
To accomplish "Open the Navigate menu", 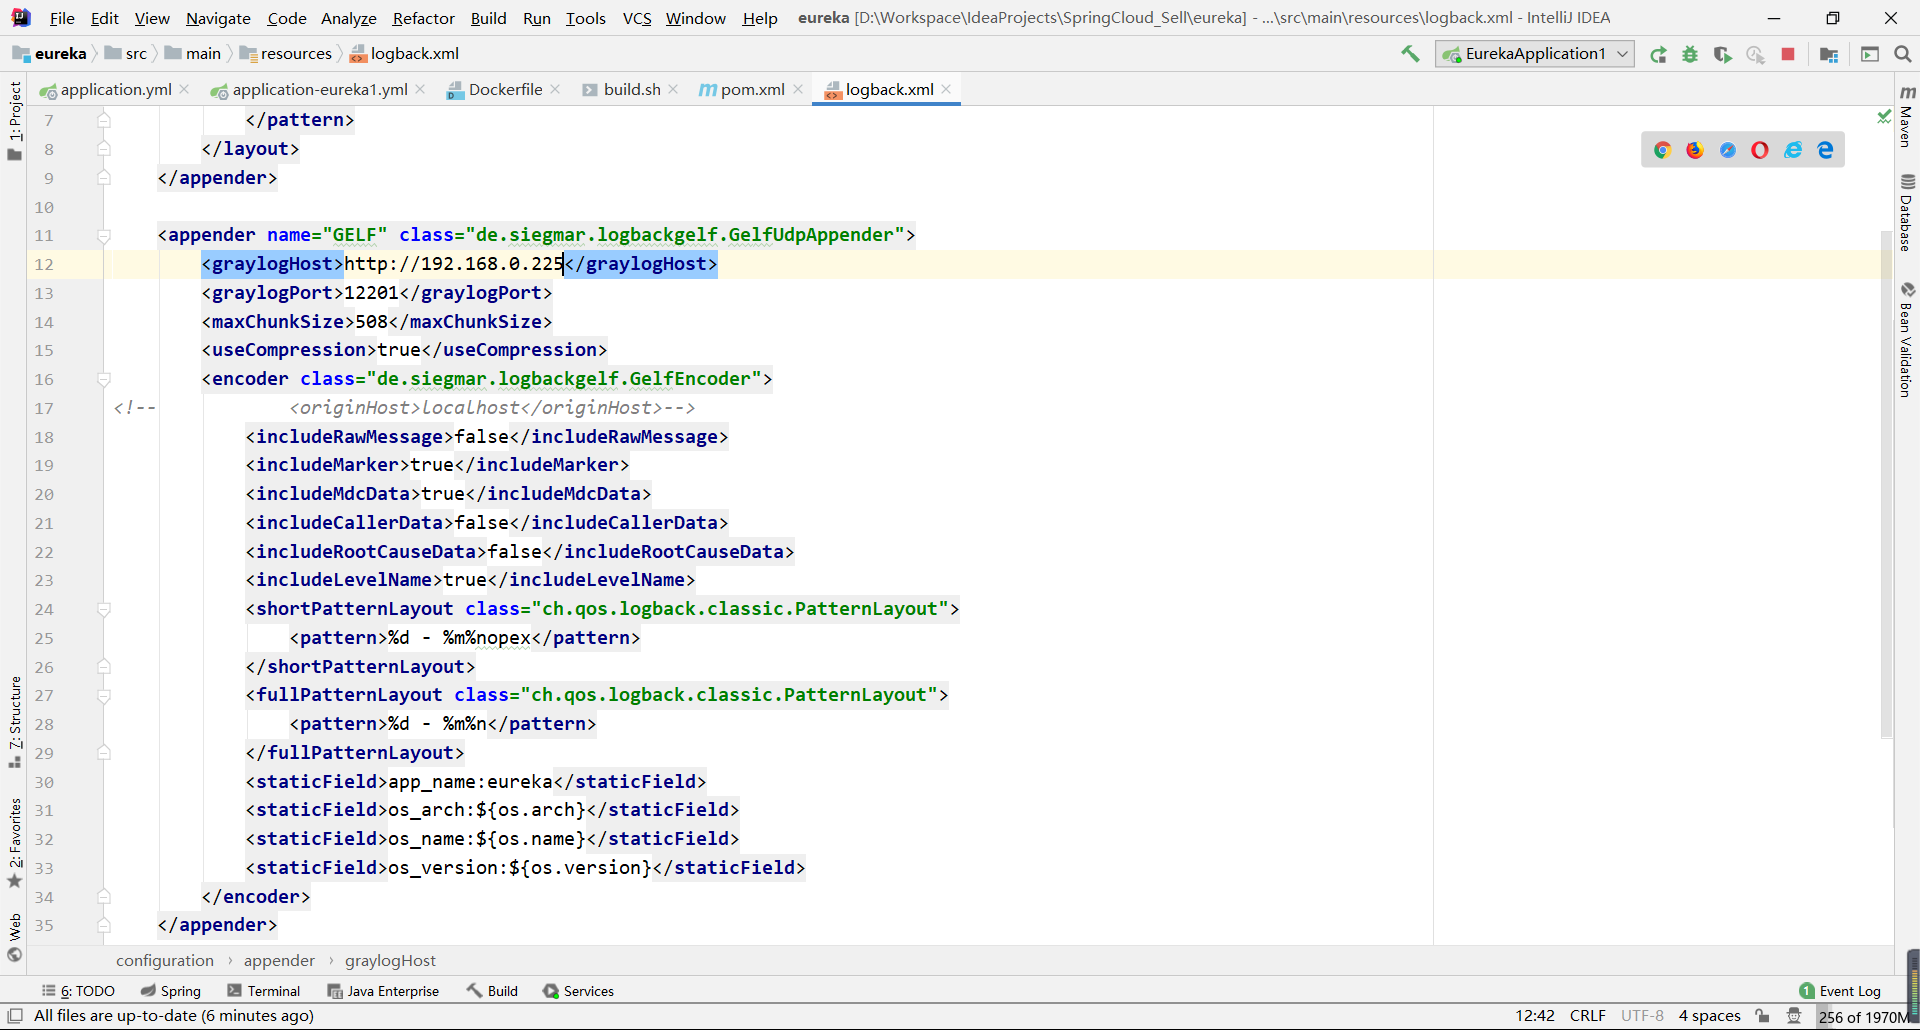I will pos(218,18).
